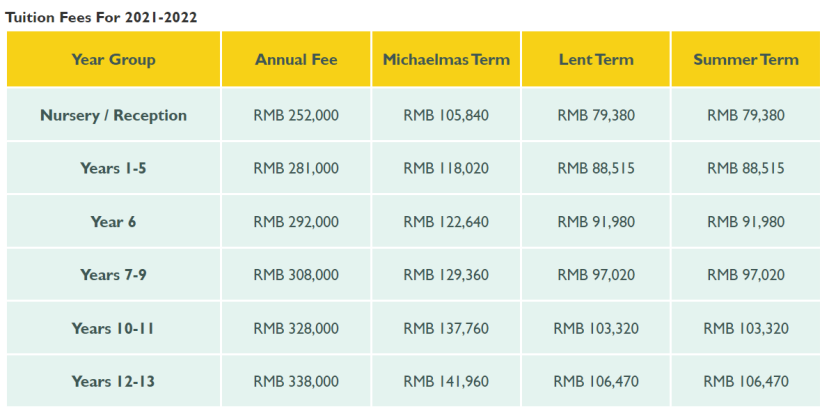Click the Tuition Fees For 2021-2022 title
829x416 pixels.
coord(101,17)
